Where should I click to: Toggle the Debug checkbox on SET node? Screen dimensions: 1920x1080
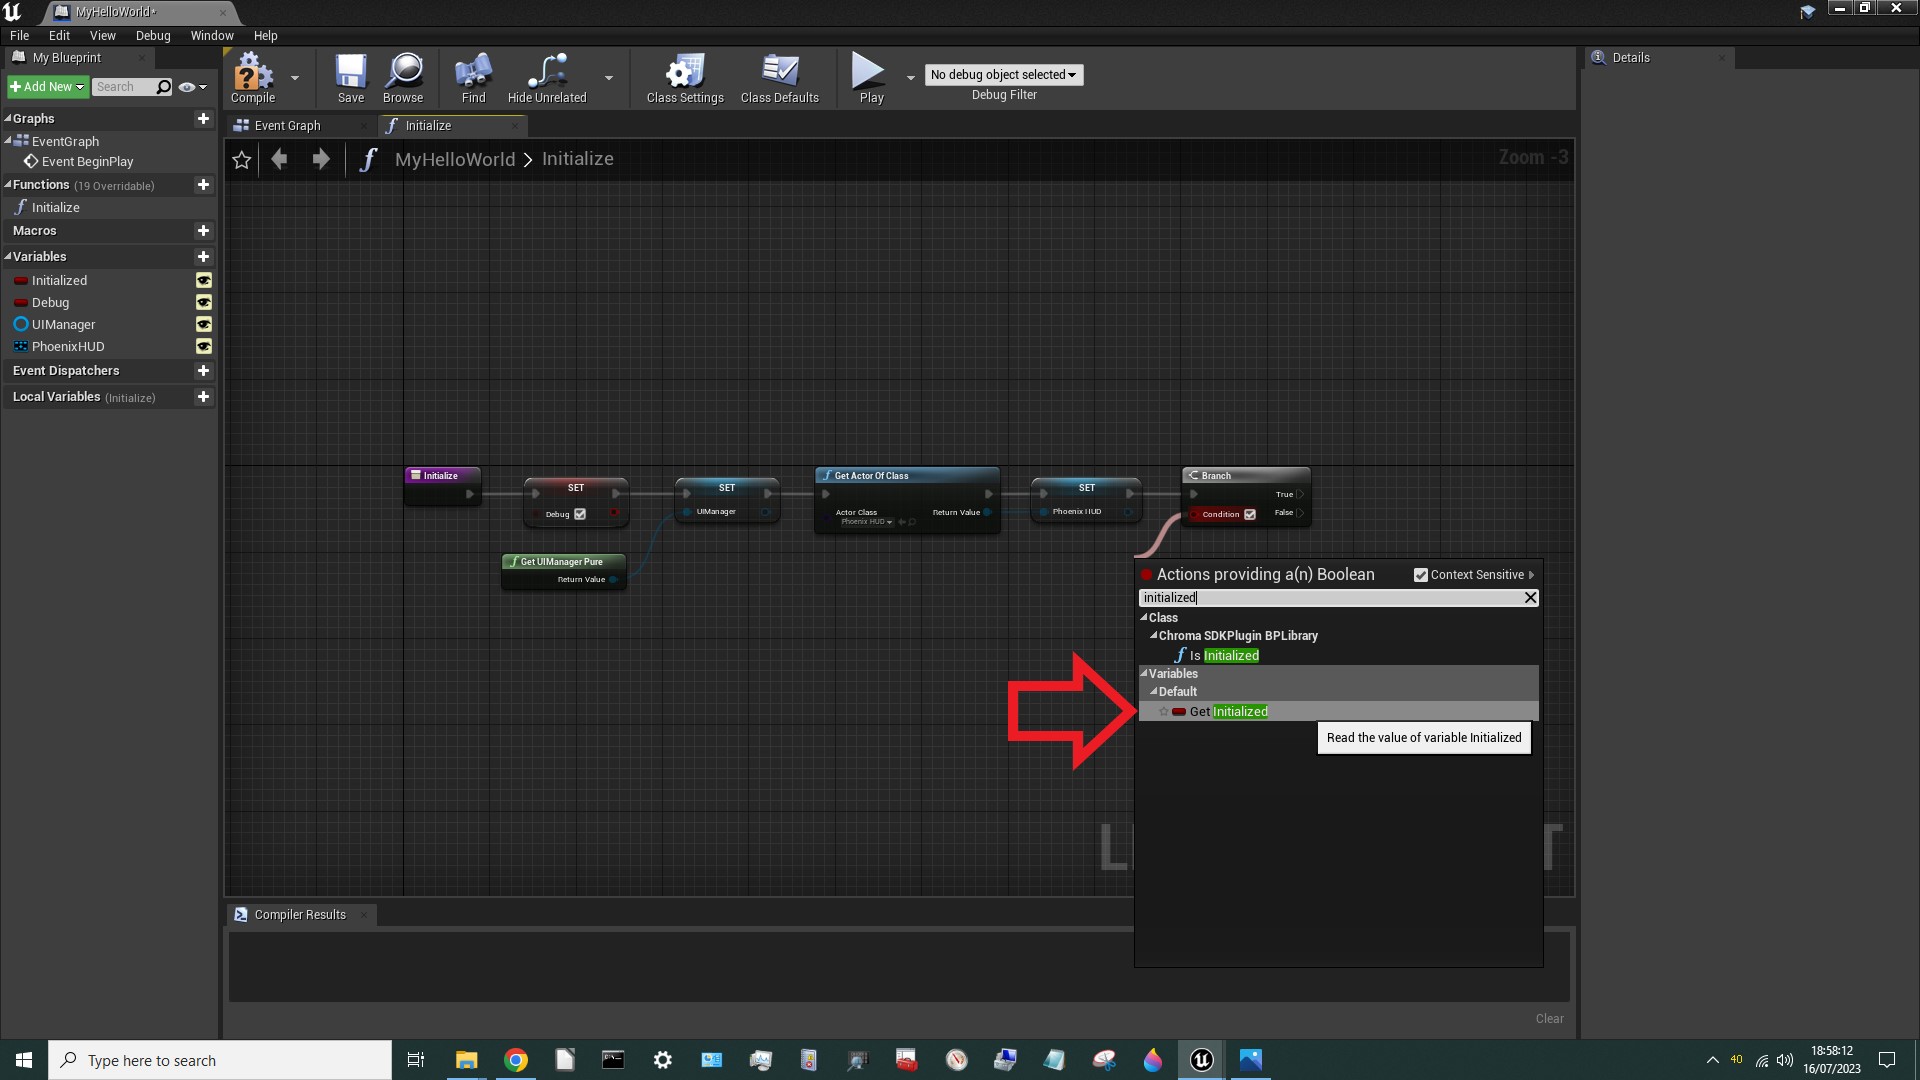coord(580,514)
